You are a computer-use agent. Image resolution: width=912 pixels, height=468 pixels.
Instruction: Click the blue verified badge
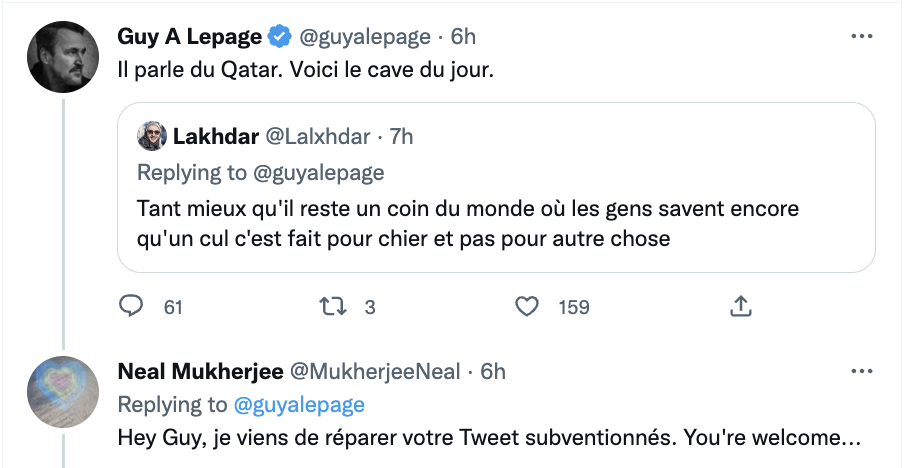click(280, 37)
